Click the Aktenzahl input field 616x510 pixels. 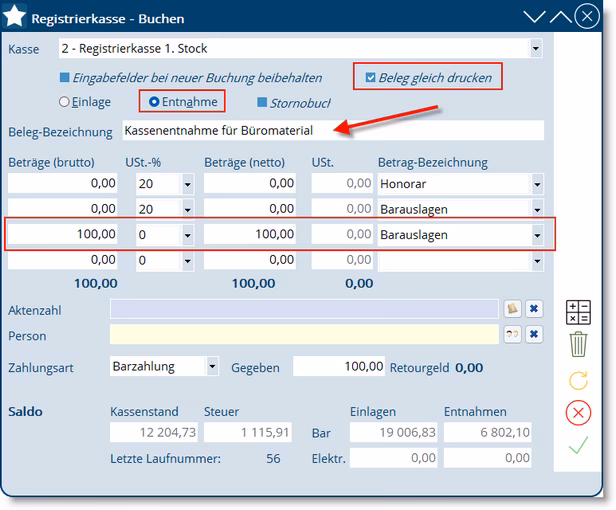tap(304, 309)
